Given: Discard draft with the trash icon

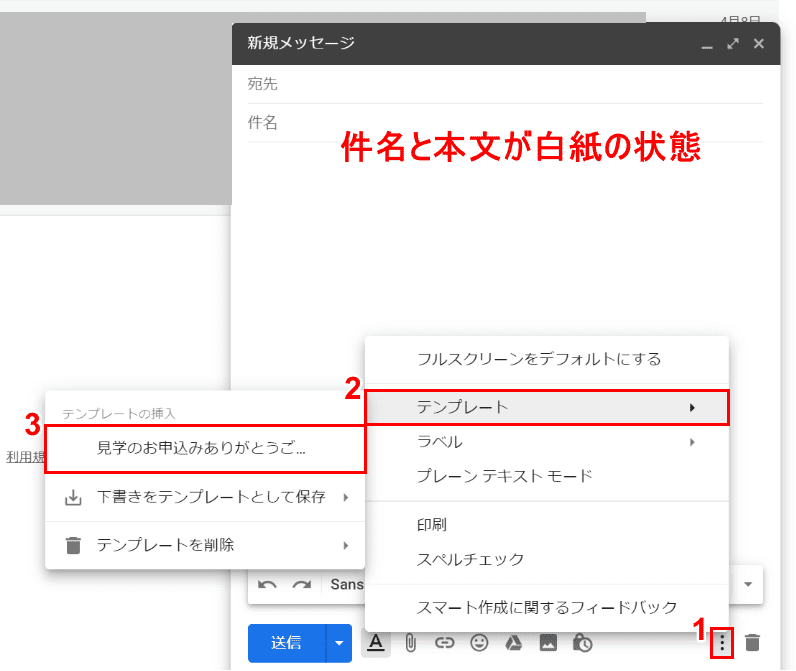Looking at the screenshot, I should [x=752, y=643].
